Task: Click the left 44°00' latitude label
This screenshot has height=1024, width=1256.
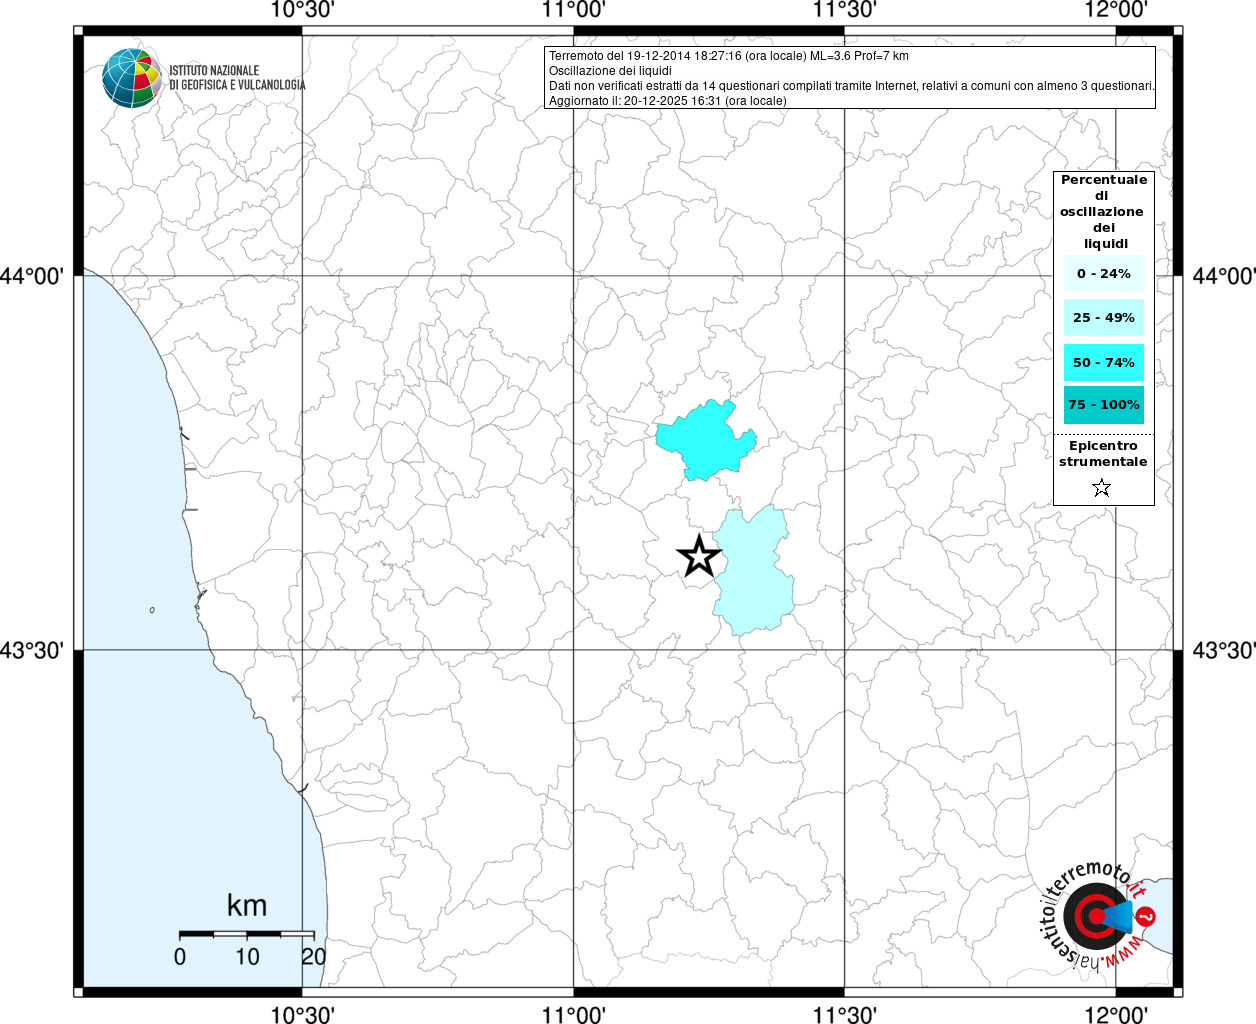Action: (31, 275)
